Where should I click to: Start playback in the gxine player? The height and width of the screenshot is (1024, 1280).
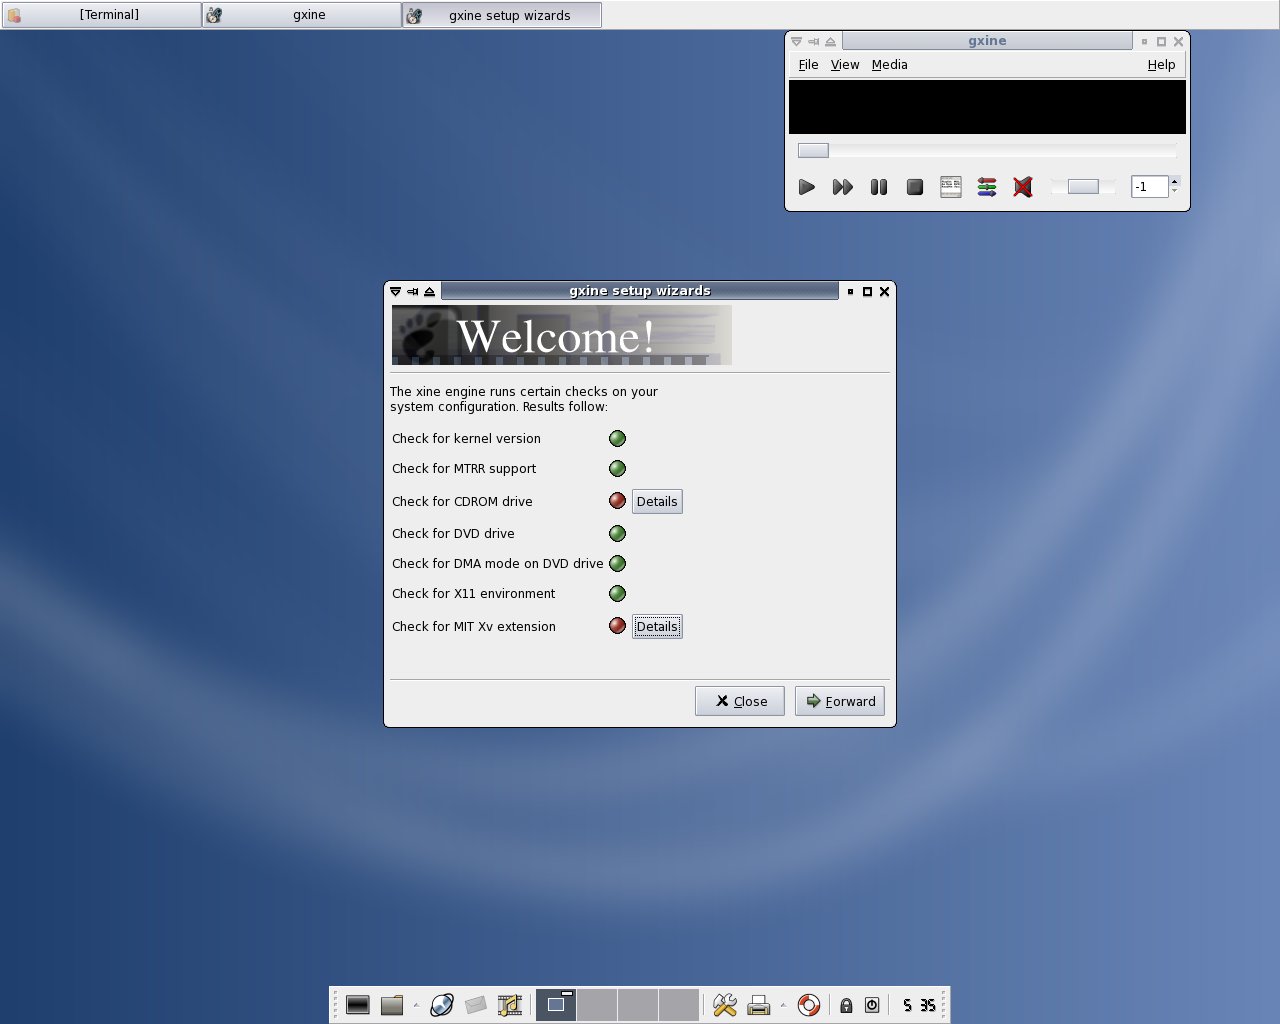pos(807,187)
